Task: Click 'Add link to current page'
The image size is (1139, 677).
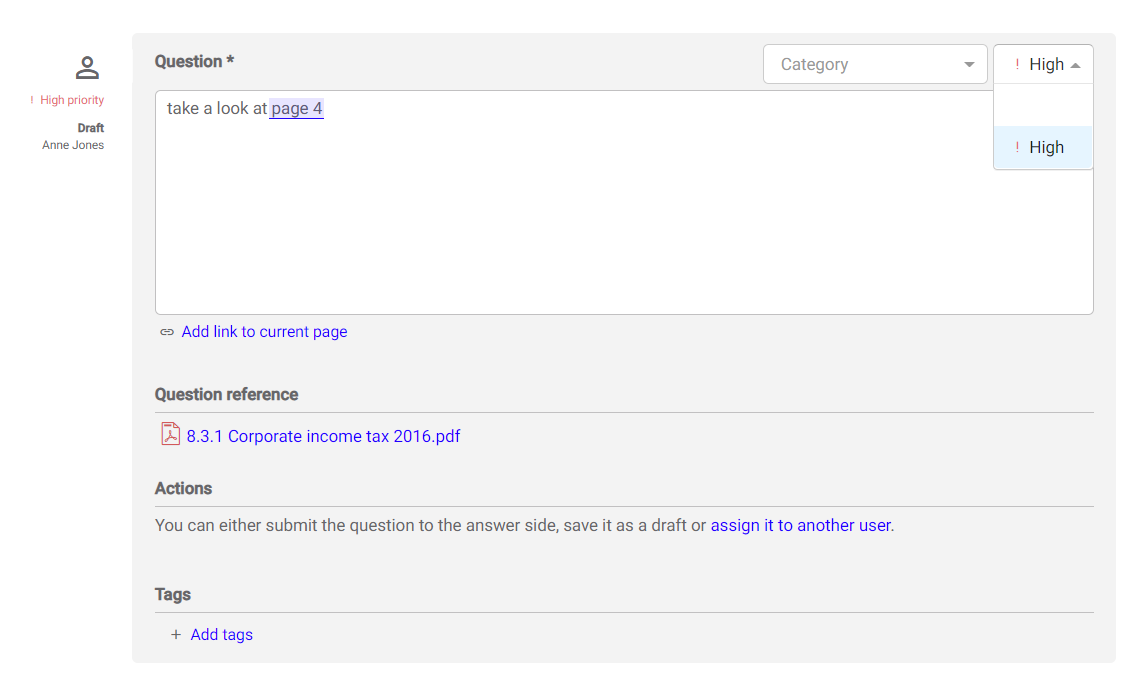Action: point(264,332)
